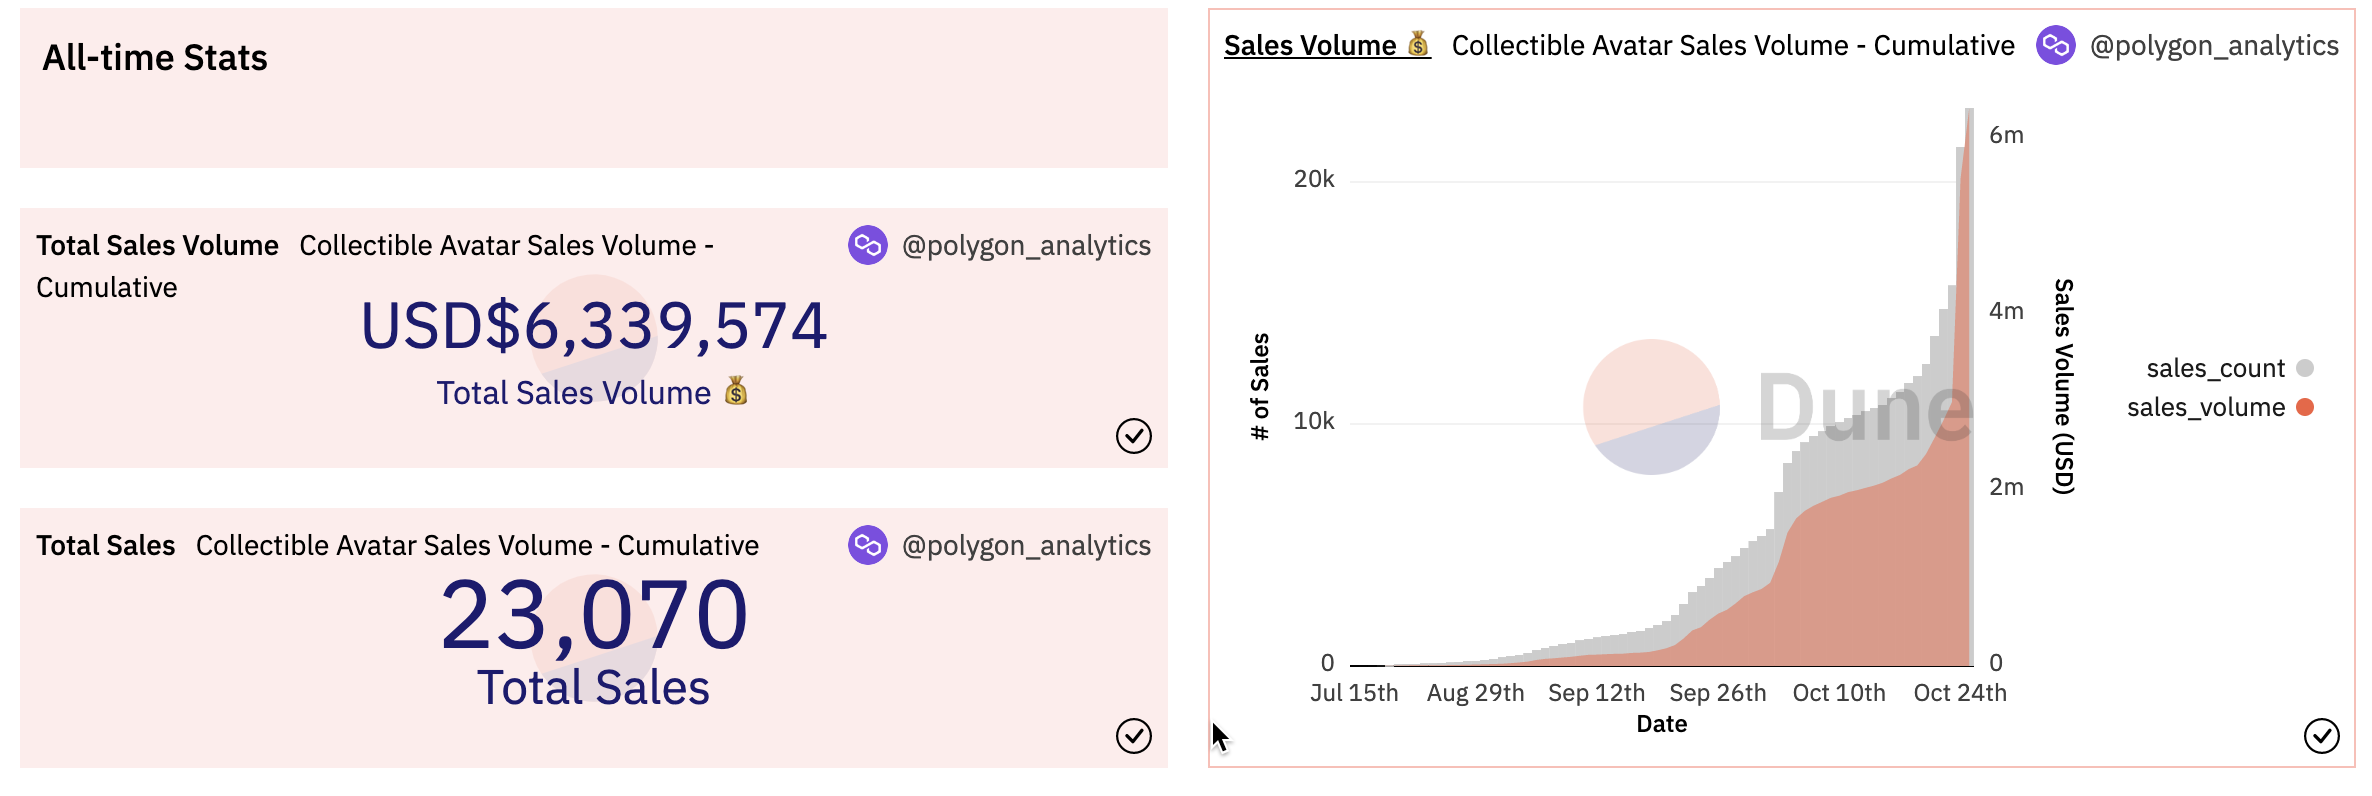Click the Polygon logo in the chart header

[x=2055, y=45]
